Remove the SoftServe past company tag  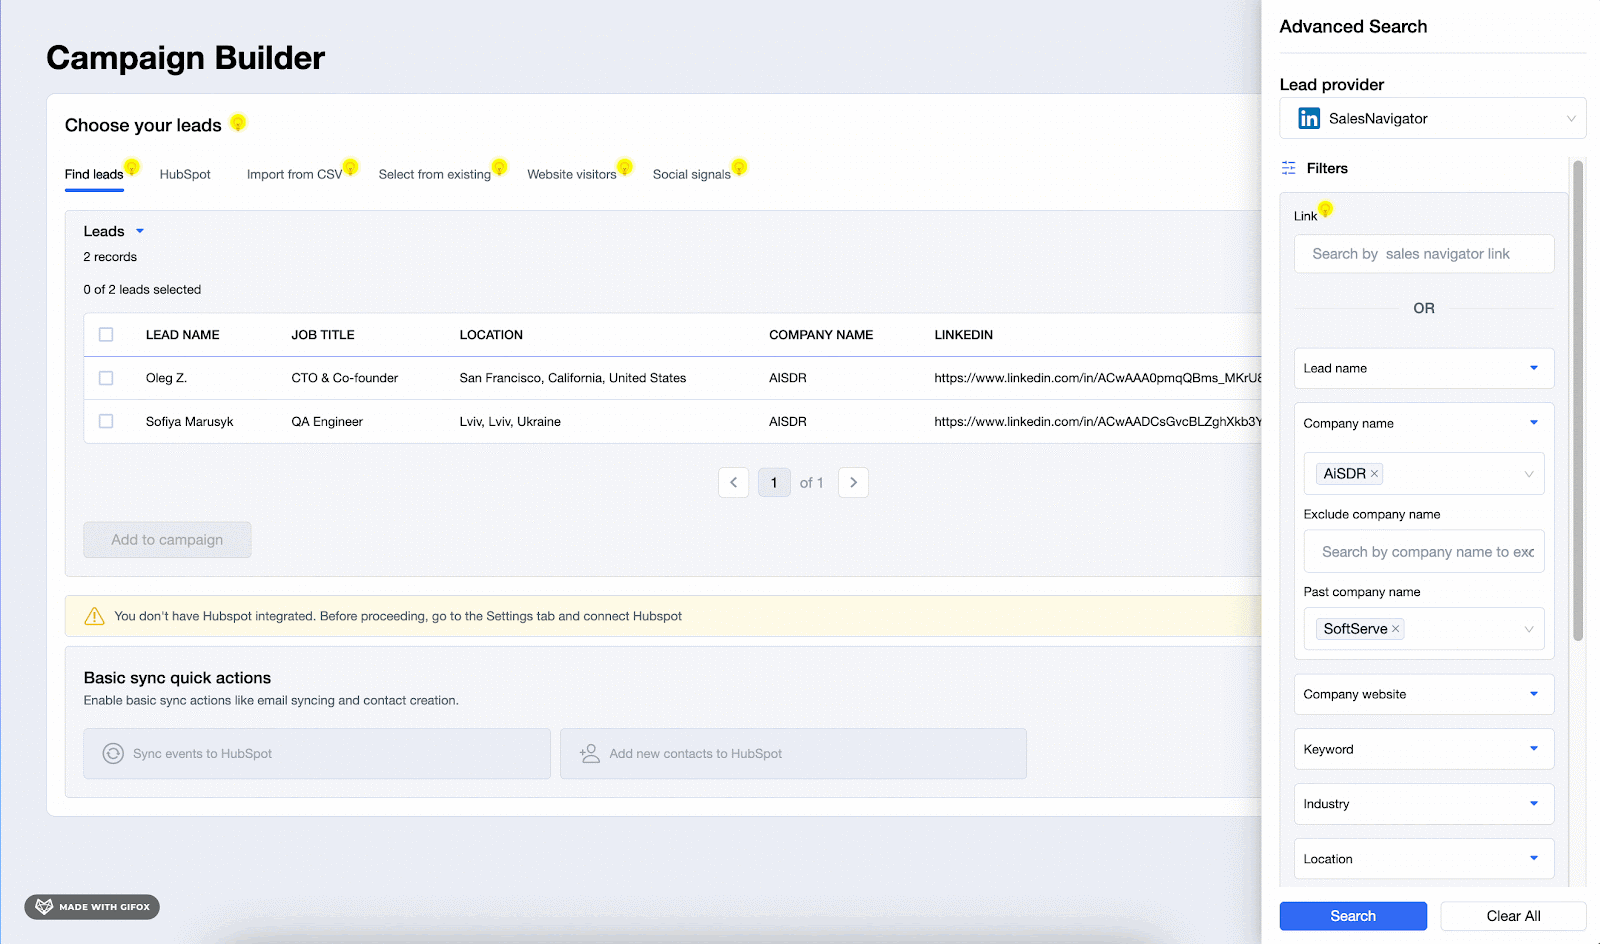[1396, 629]
